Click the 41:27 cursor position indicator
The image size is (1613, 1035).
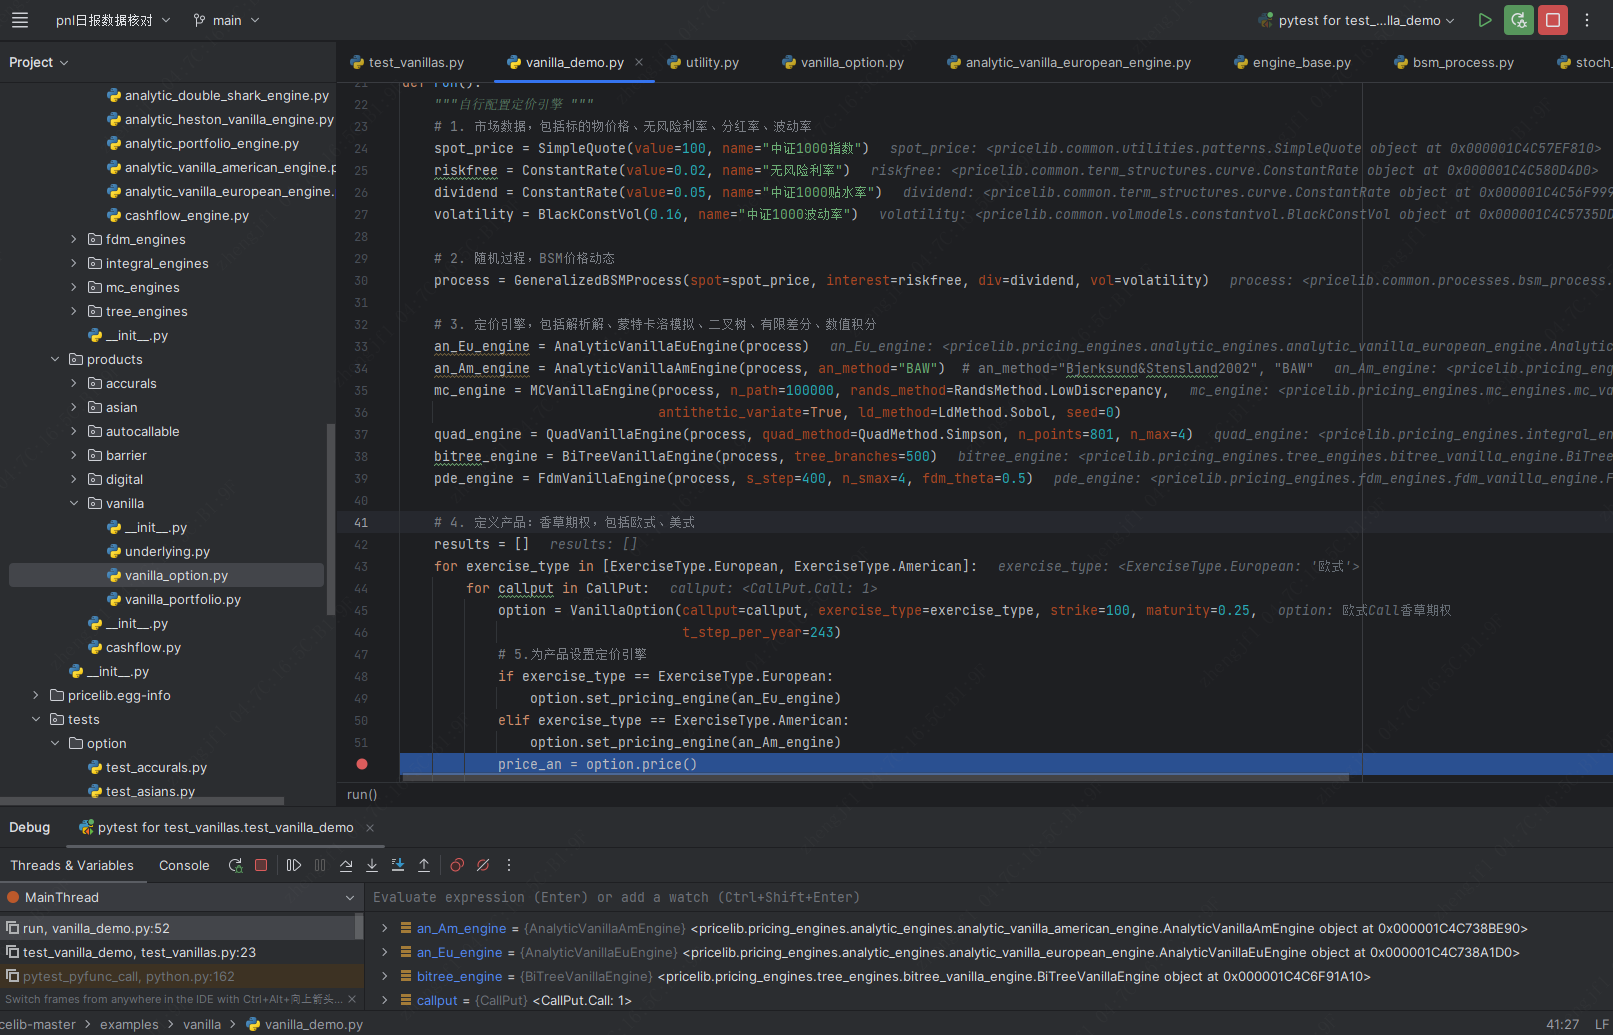[x=1562, y=1024]
